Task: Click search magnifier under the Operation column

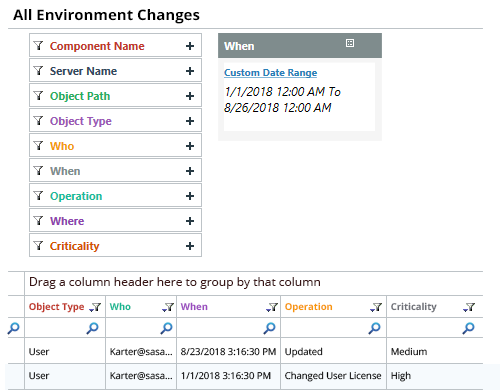Action: (x=374, y=328)
